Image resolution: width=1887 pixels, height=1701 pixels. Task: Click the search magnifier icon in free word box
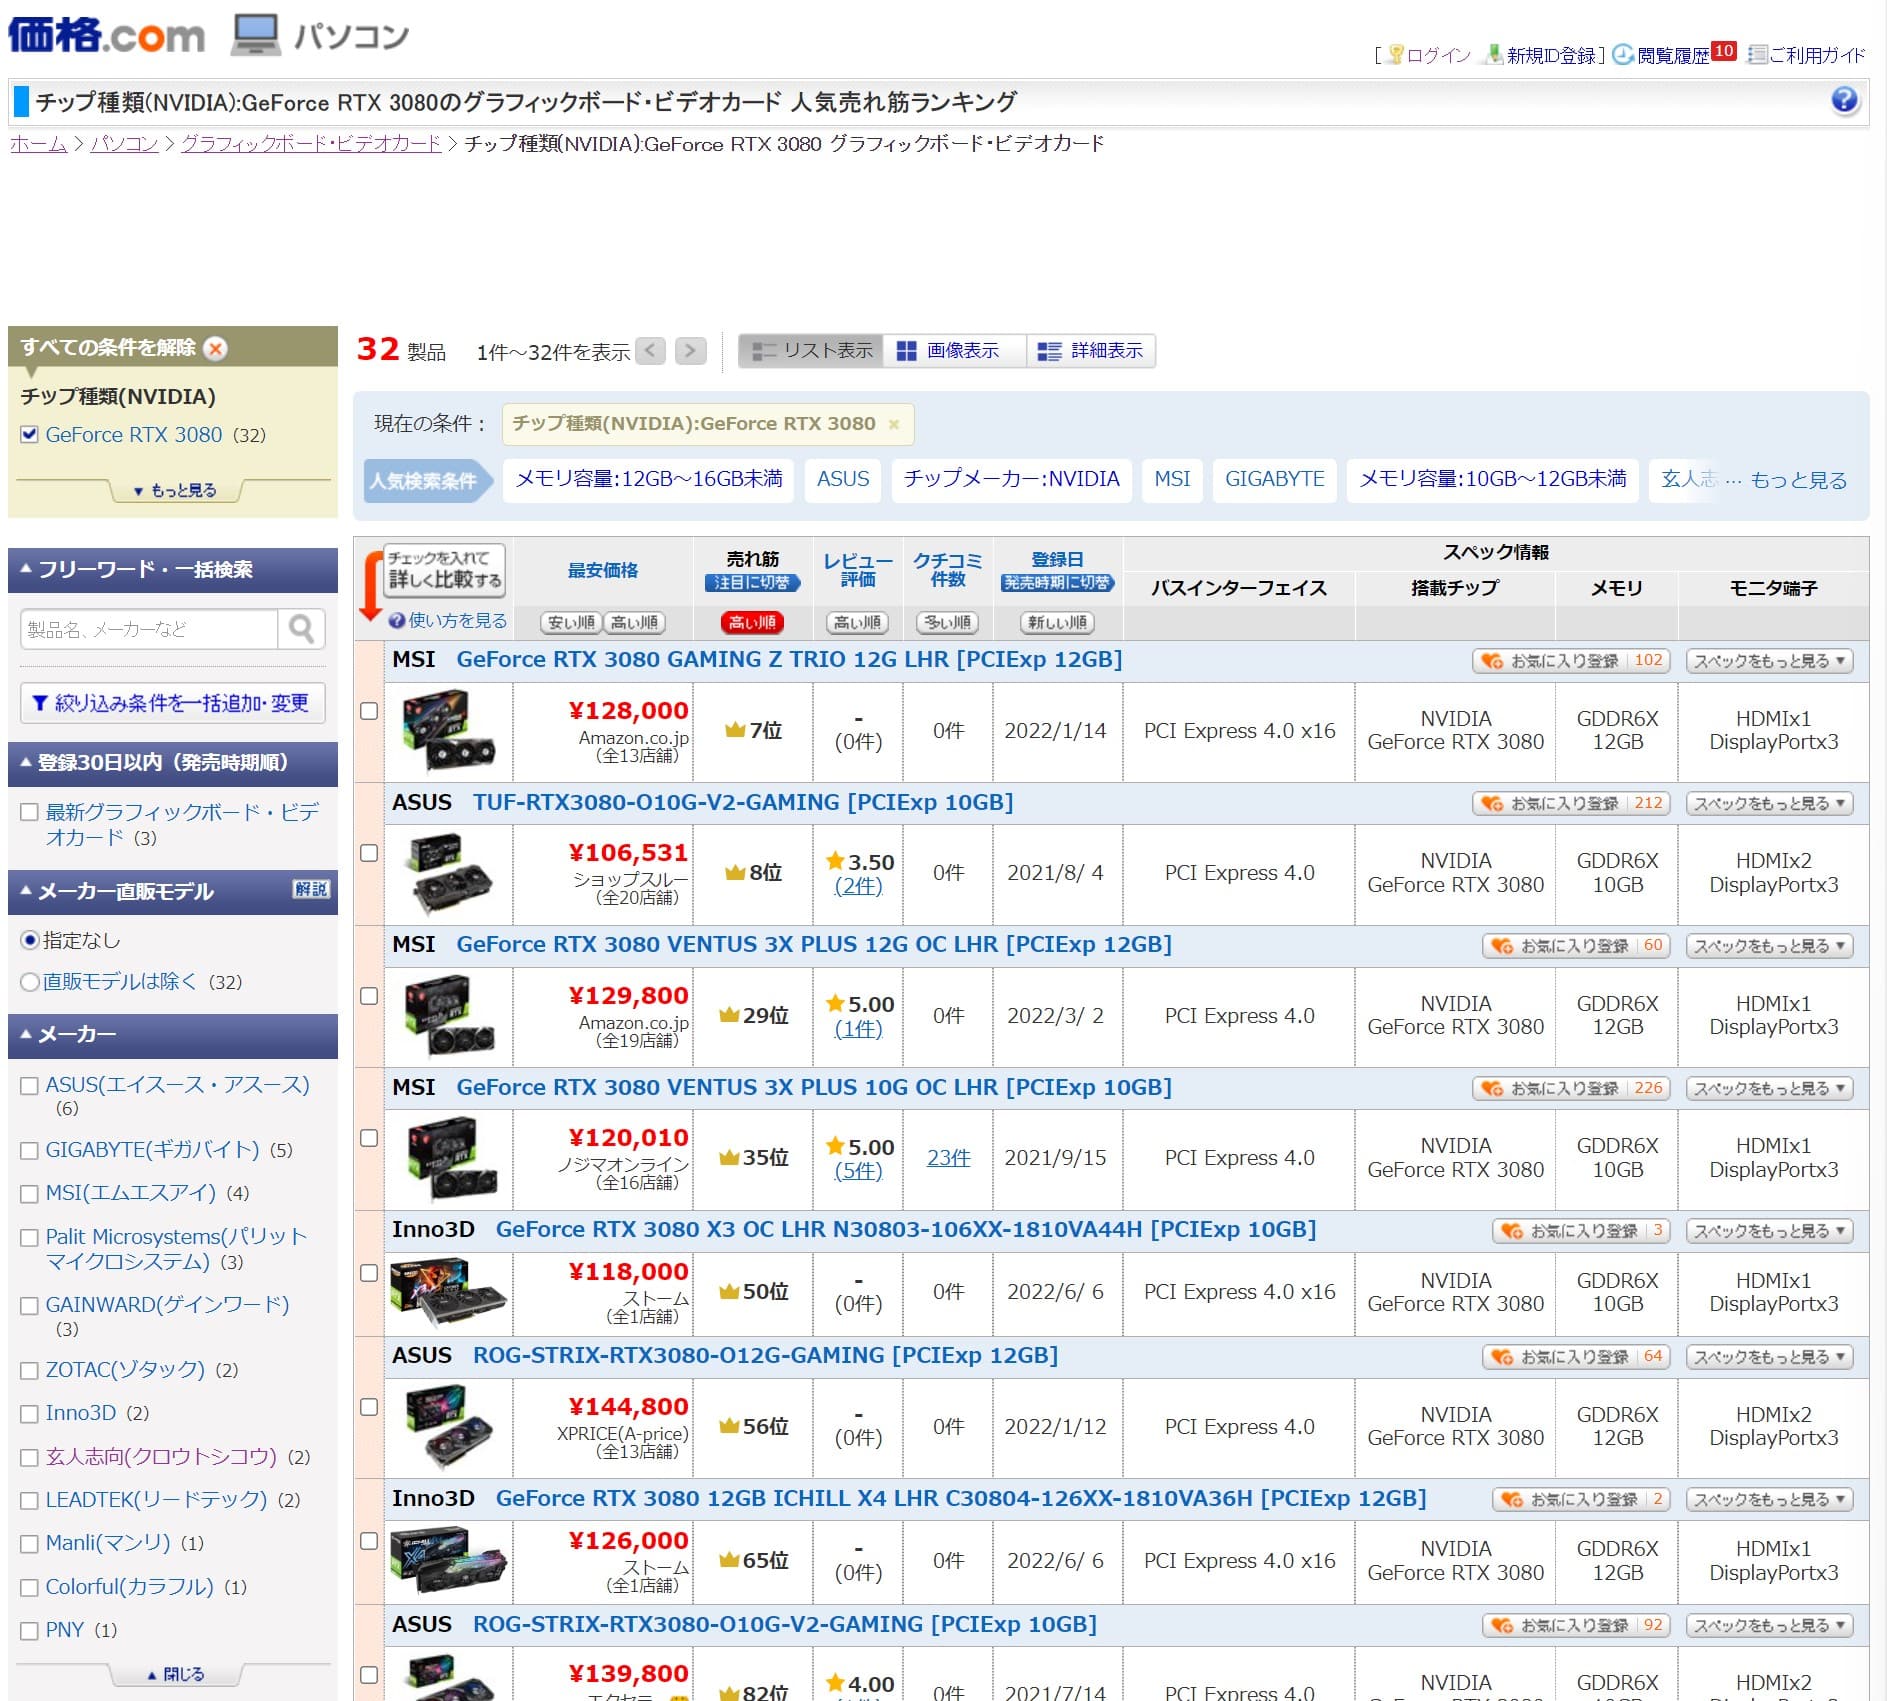301,629
